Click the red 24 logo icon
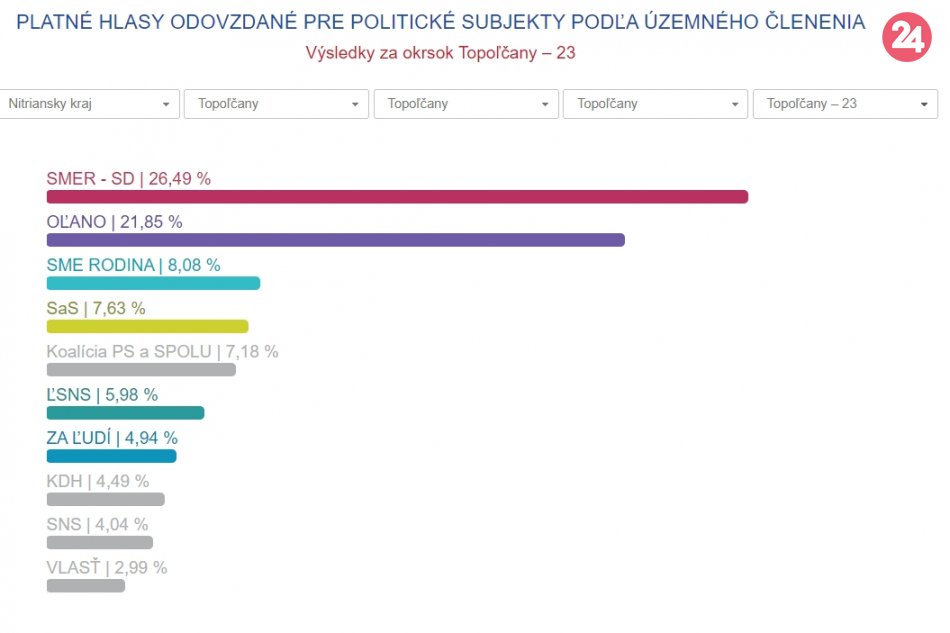The width and height of the screenshot is (950, 633). coord(906,38)
